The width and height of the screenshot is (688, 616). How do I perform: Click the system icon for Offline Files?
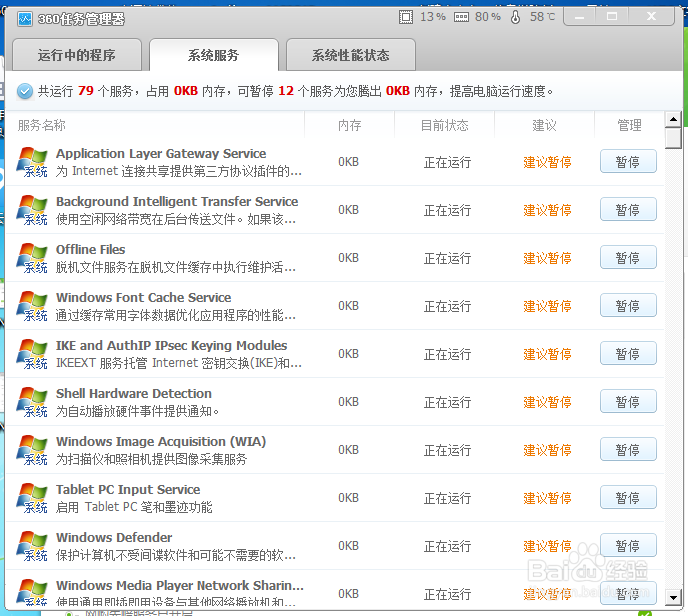point(32,258)
